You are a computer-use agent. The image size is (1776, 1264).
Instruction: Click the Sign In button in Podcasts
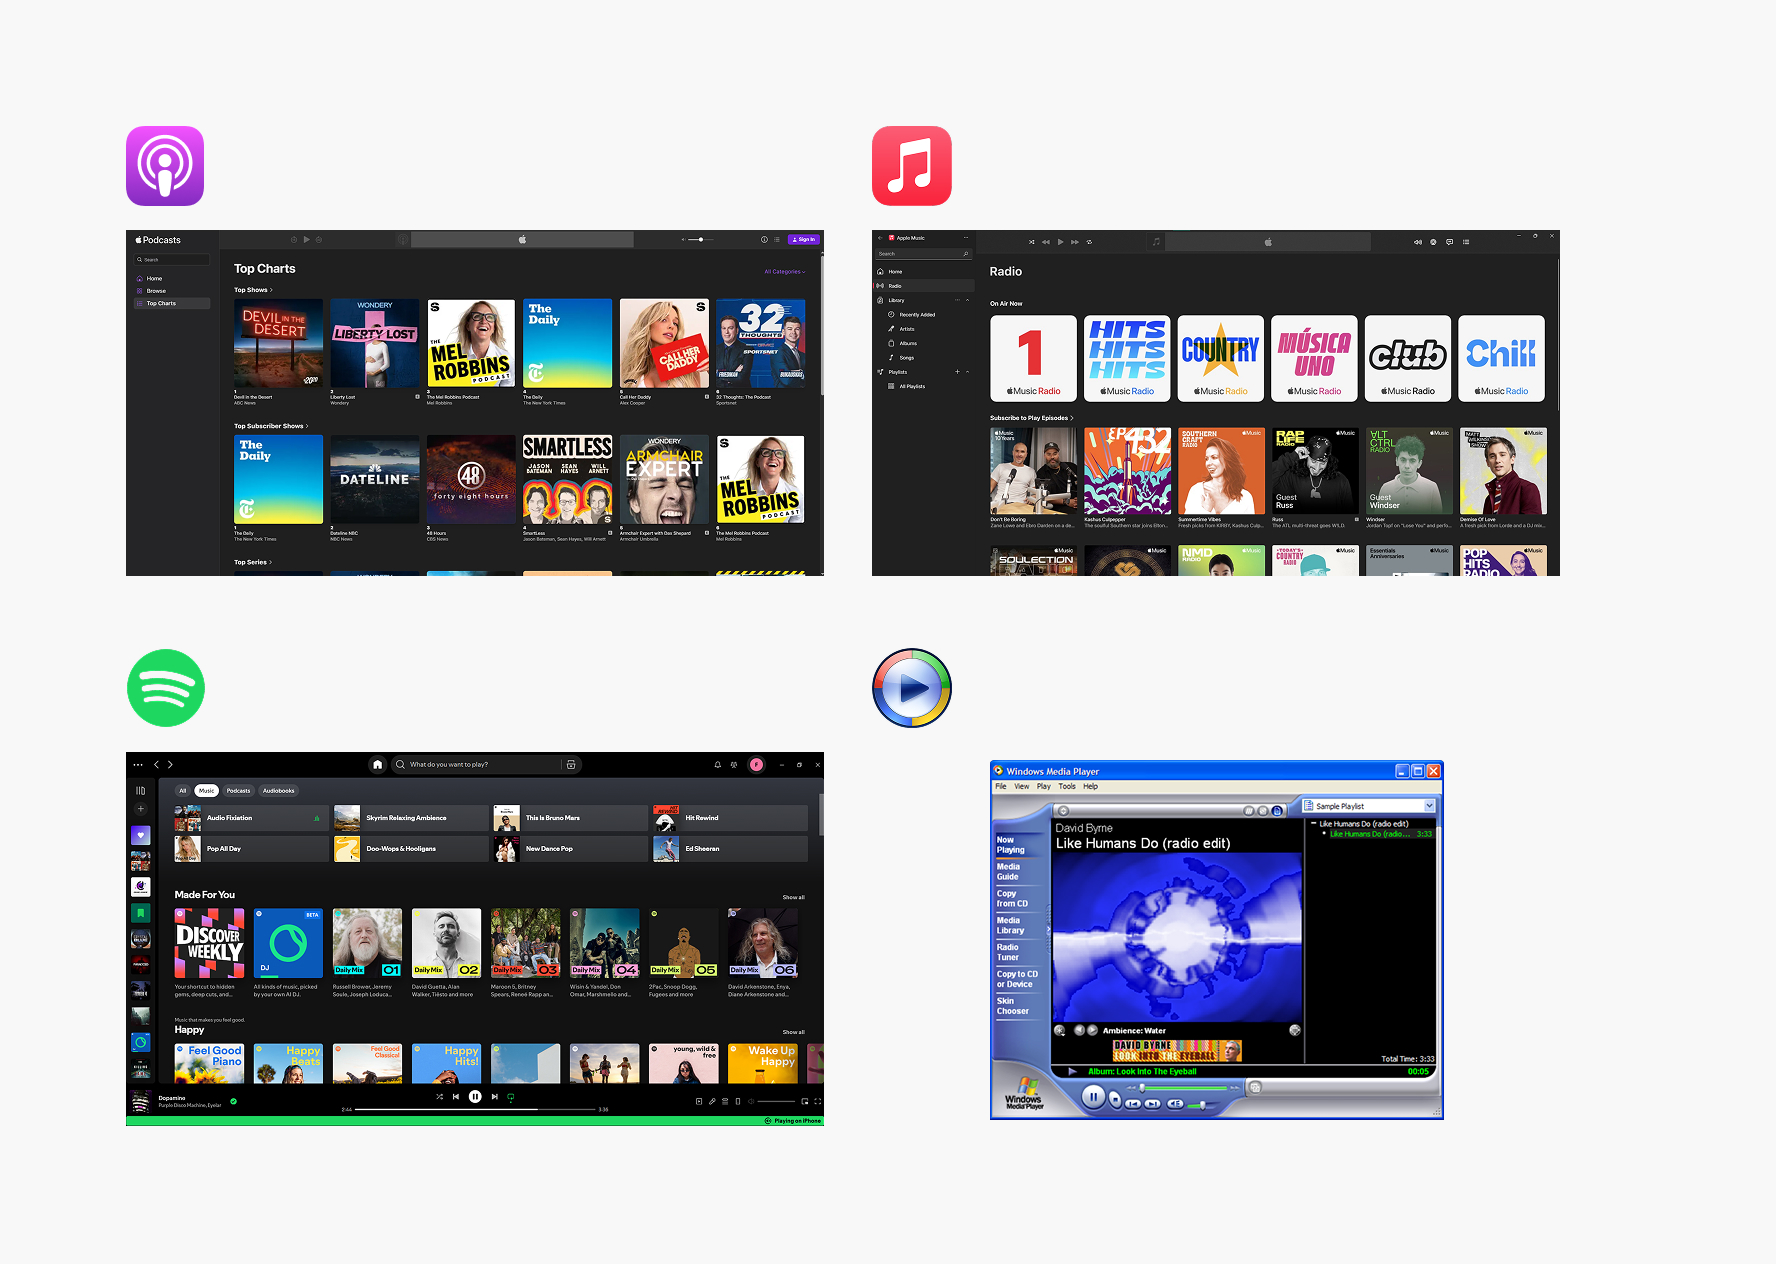pos(804,240)
